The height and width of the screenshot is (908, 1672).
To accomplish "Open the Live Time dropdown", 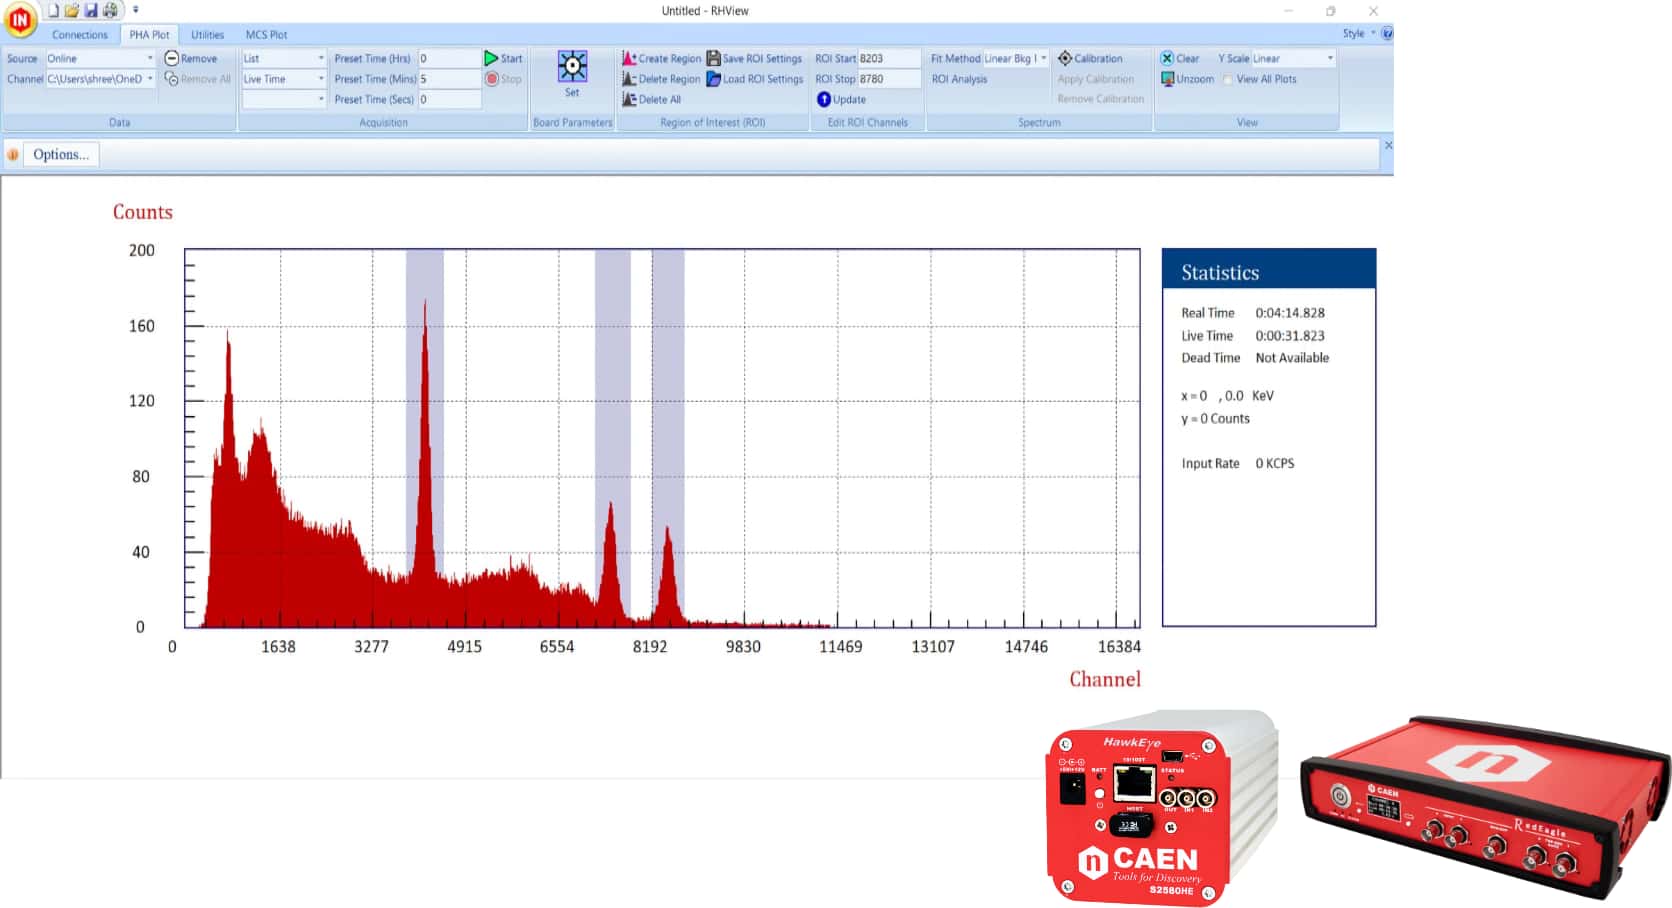I will click(x=284, y=79).
